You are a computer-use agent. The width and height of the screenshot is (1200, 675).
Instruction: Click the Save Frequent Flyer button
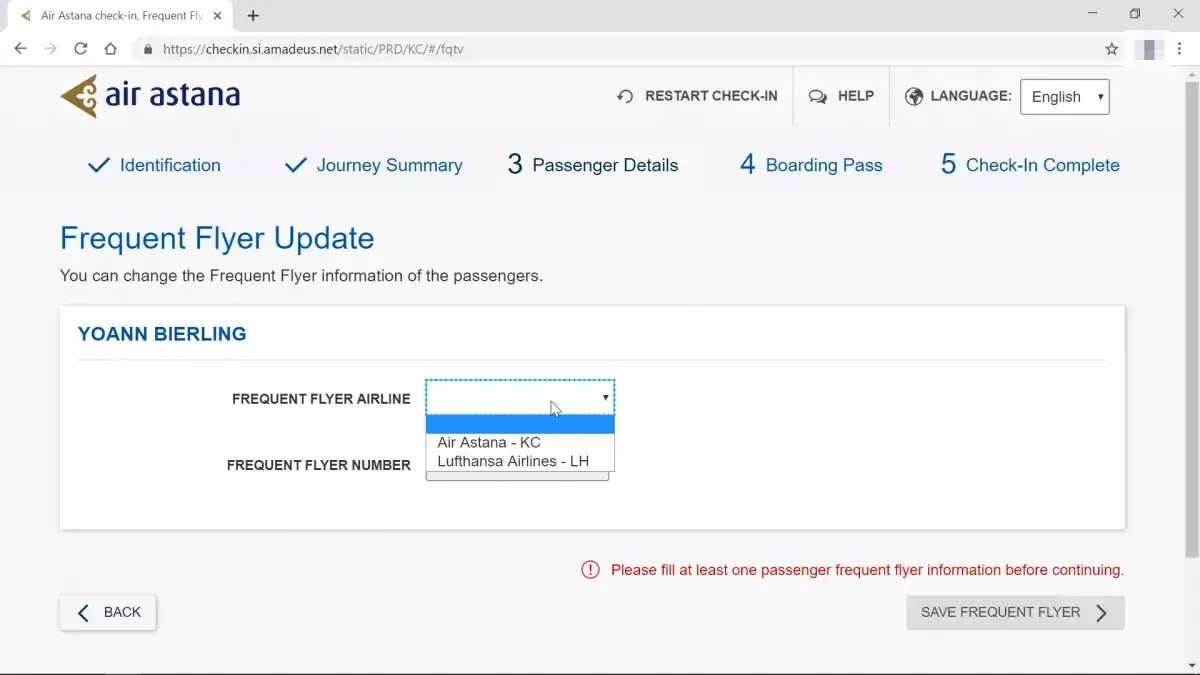tap(1015, 613)
